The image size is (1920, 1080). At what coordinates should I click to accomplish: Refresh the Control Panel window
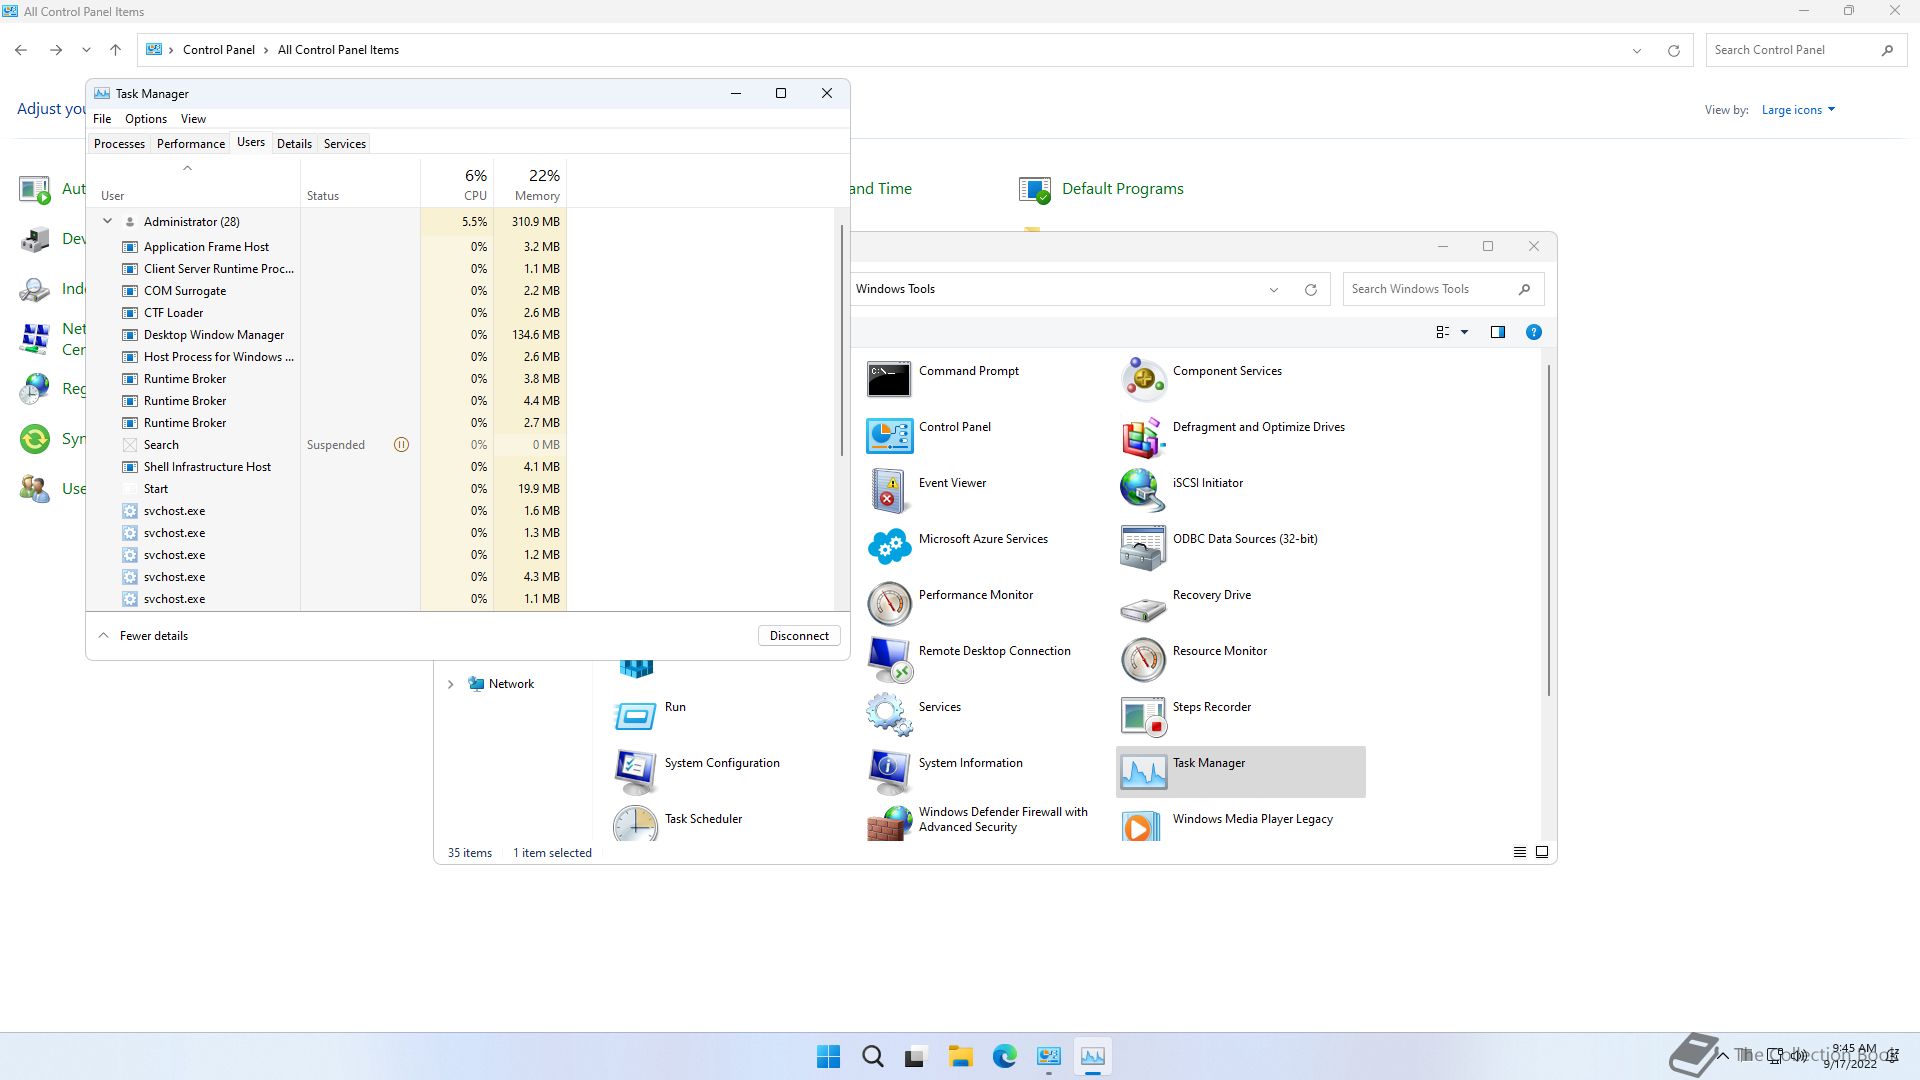tap(1673, 50)
